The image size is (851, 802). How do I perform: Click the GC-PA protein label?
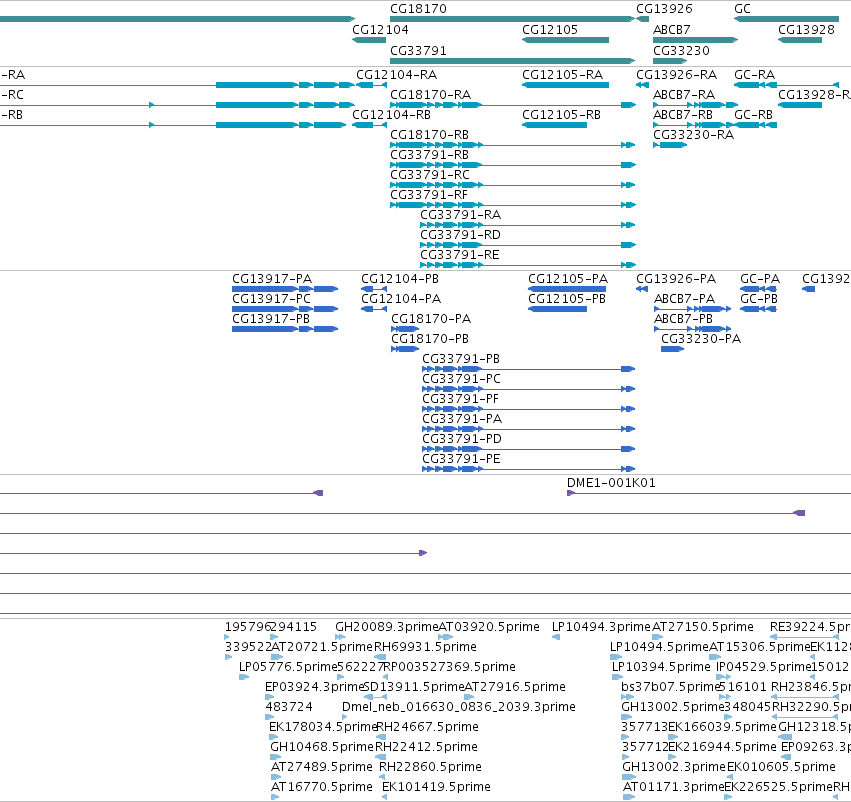pyautogui.click(x=760, y=279)
